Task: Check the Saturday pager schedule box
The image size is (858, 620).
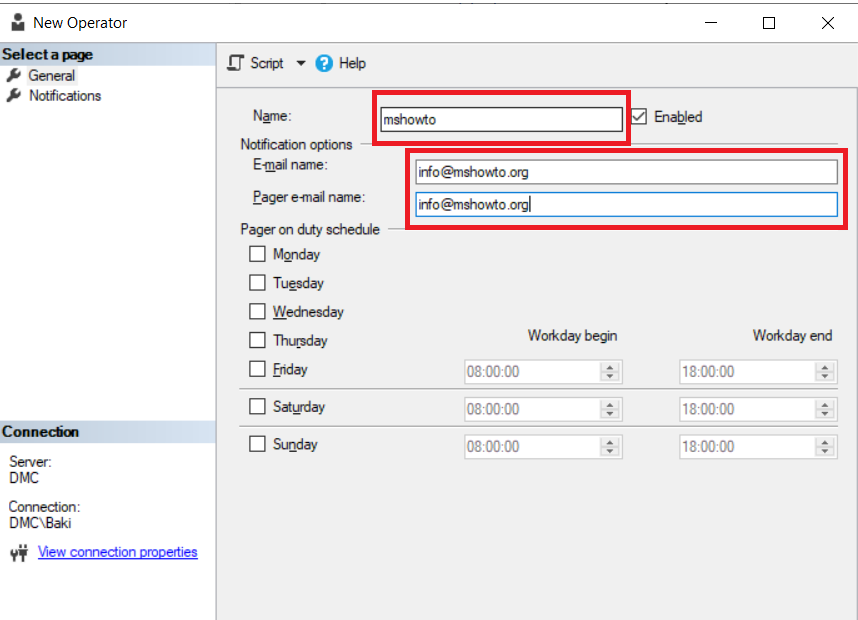Action: [257, 406]
